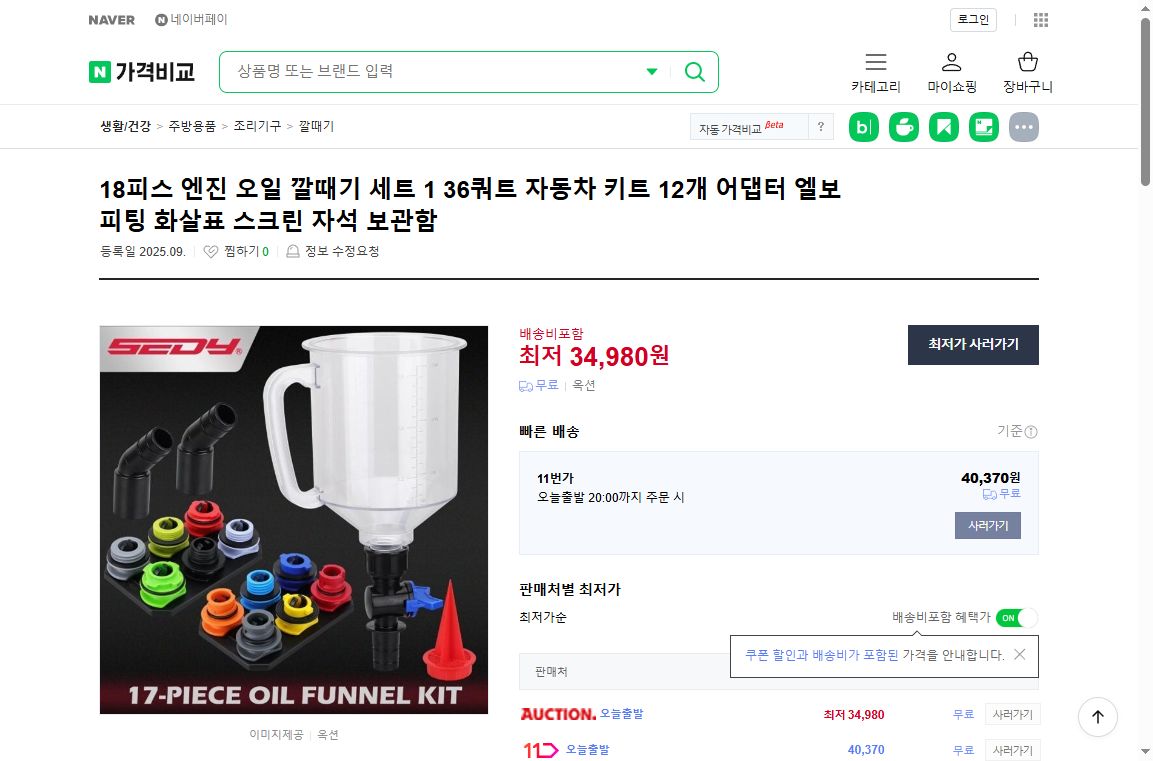Open the gray ellipsis more-services icon
Image resolution: width=1153 pixels, height=761 pixels.
[1024, 127]
